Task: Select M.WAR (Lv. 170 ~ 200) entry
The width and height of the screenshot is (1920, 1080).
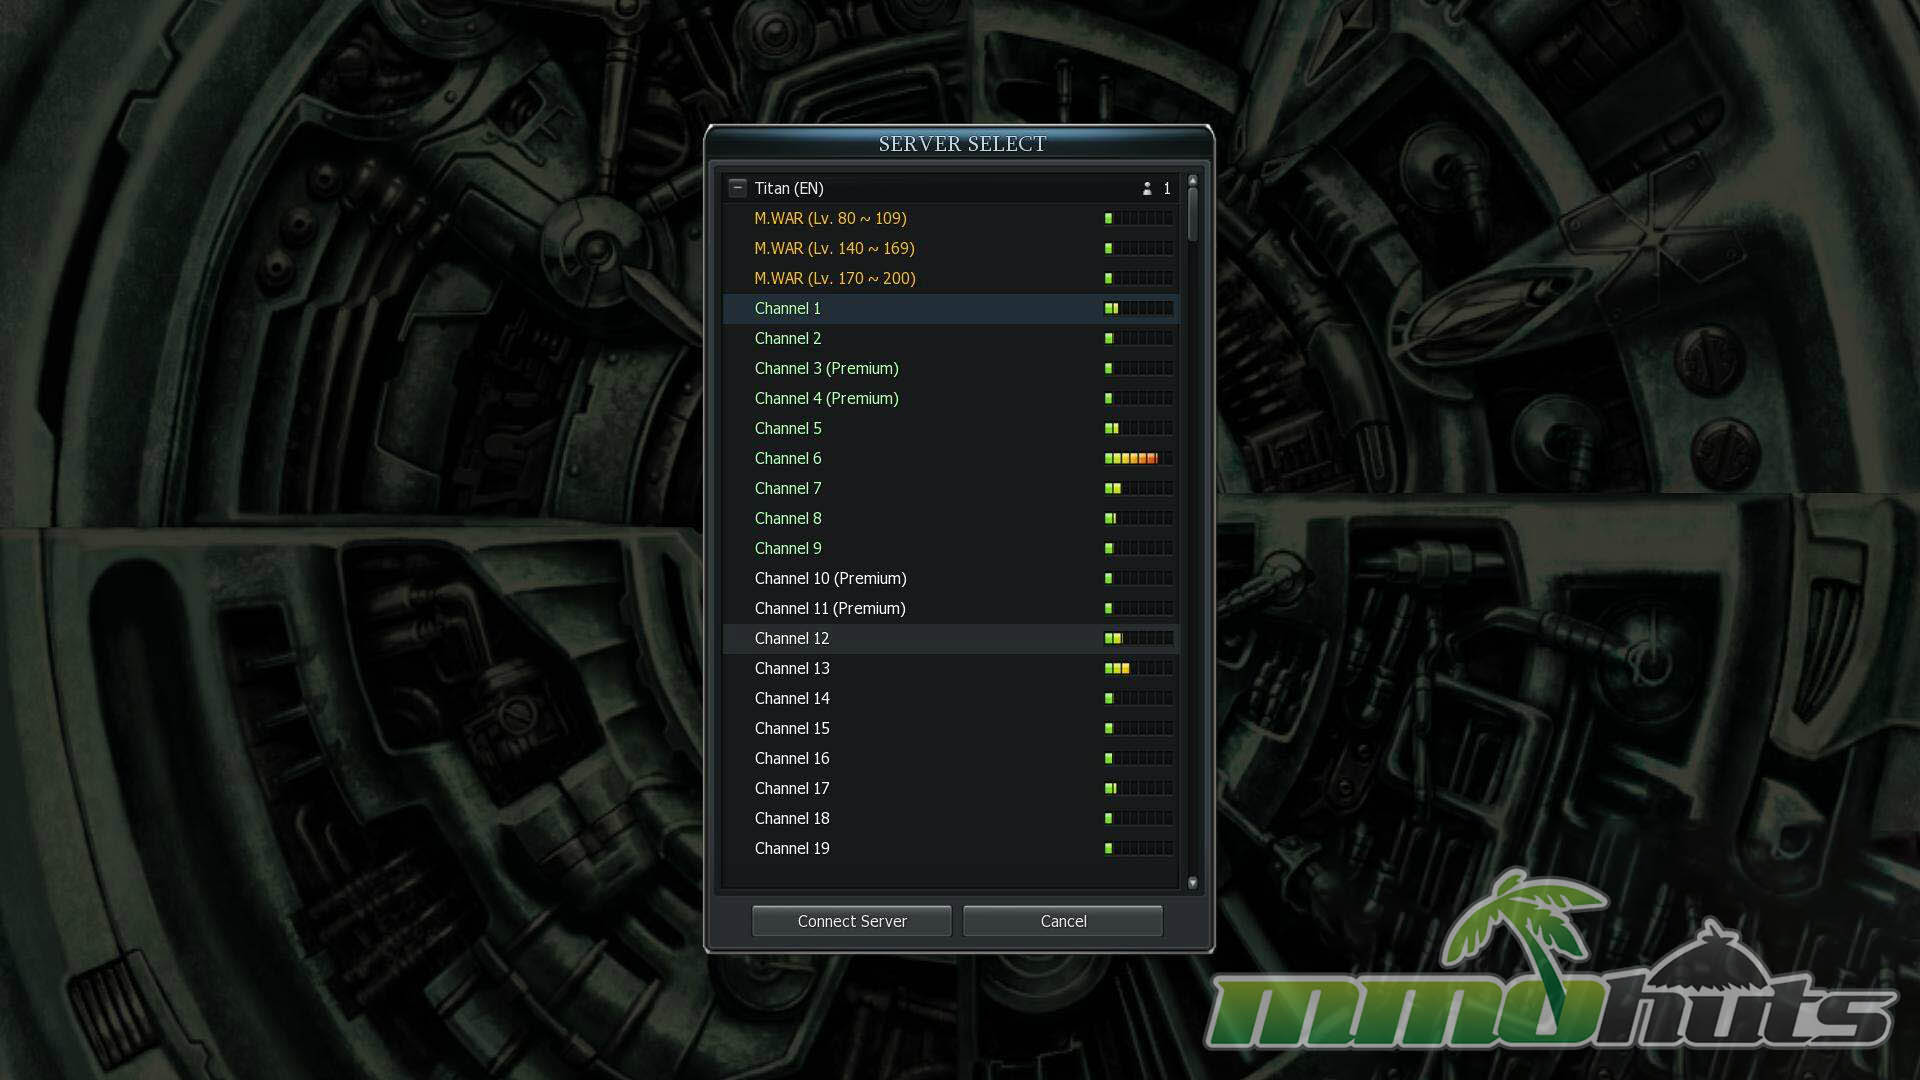Action: point(834,278)
